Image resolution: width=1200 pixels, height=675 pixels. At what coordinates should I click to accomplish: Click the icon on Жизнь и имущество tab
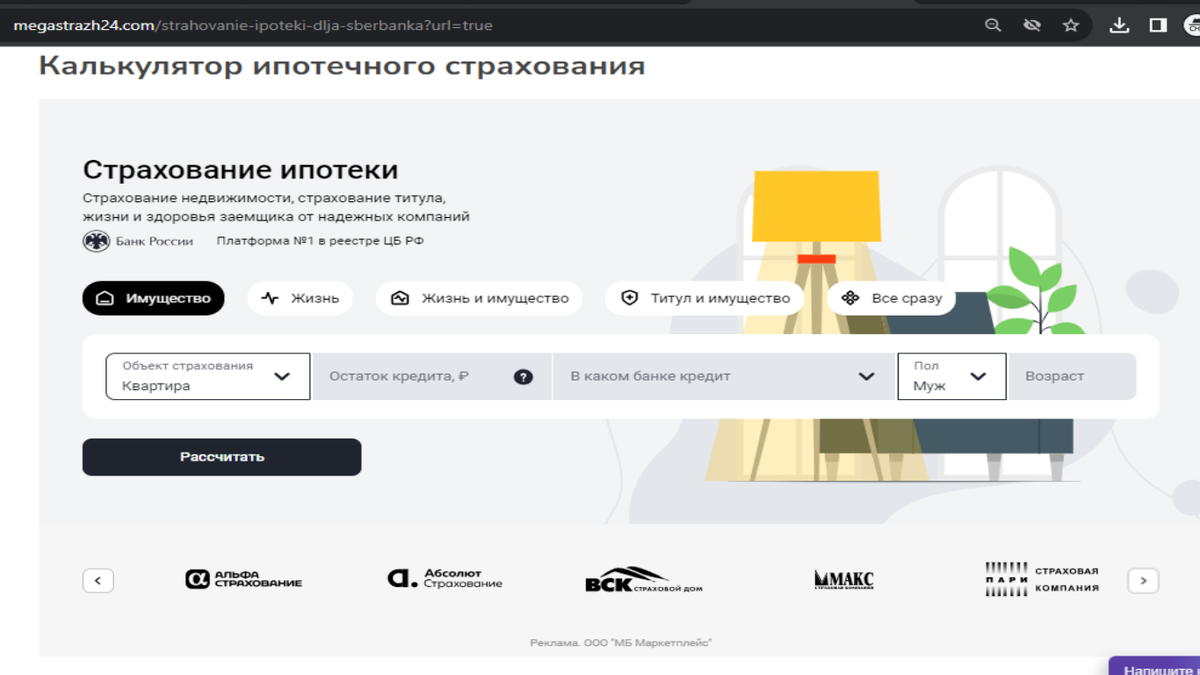(400, 298)
